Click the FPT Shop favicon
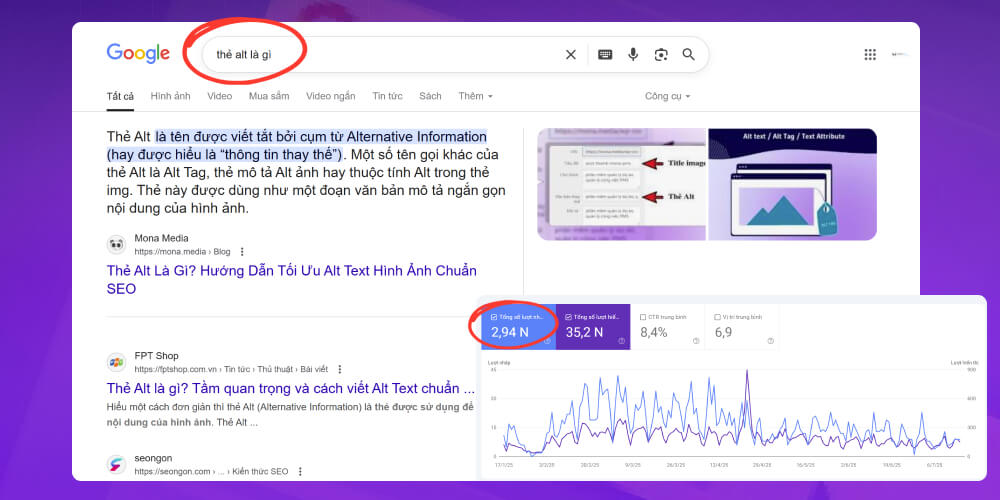Viewport: 1000px width, 500px height. point(116,362)
